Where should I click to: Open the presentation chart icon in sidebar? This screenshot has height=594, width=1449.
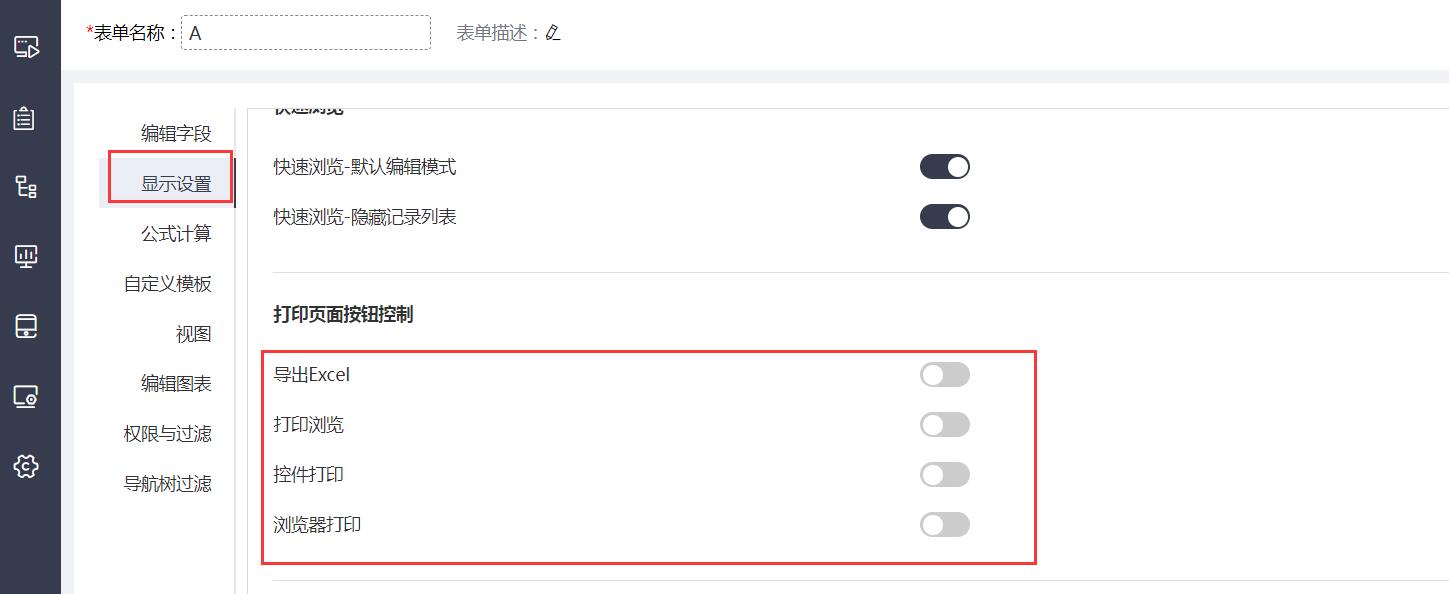(x=26, y=257)
